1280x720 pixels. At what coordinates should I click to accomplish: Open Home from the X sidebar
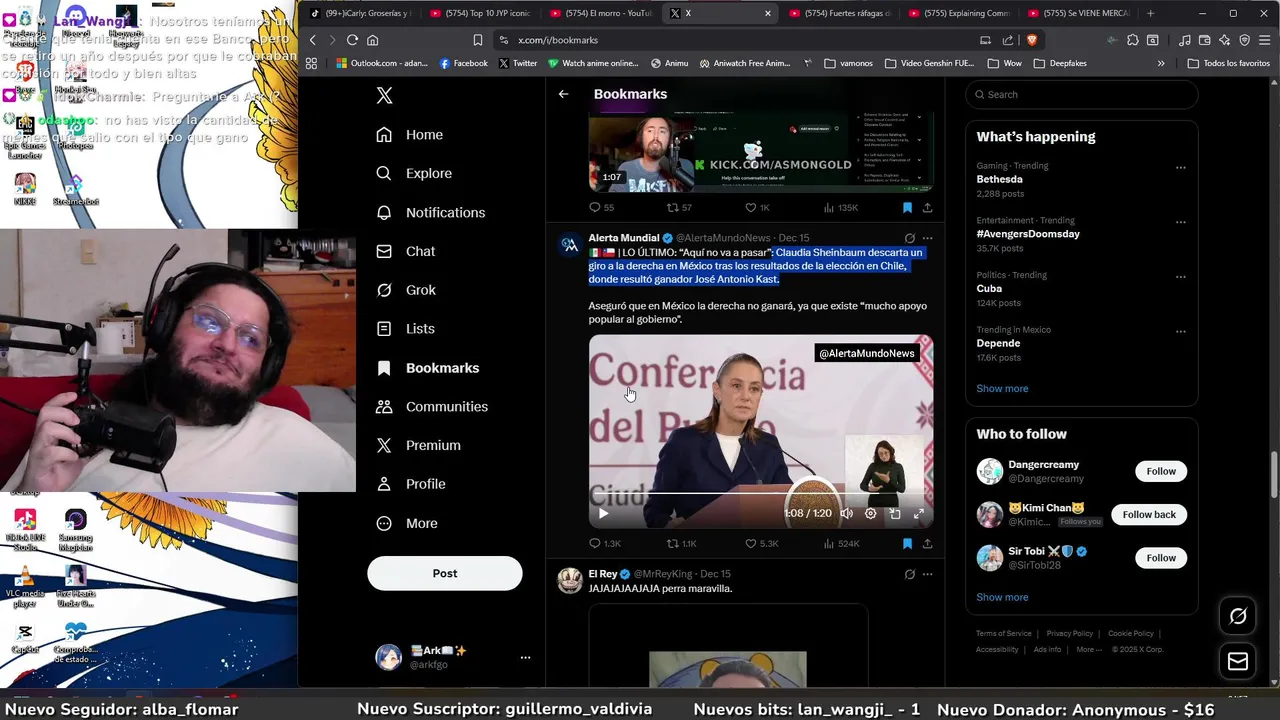(410, 135)
